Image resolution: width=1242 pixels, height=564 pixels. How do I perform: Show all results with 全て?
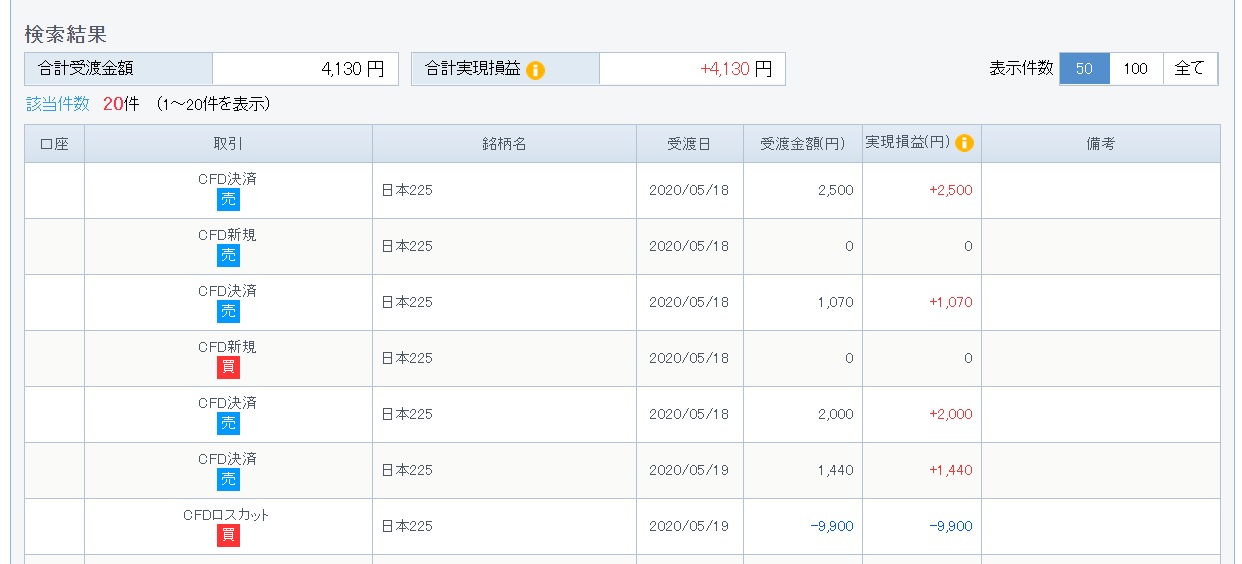(x=1190, y=69)
